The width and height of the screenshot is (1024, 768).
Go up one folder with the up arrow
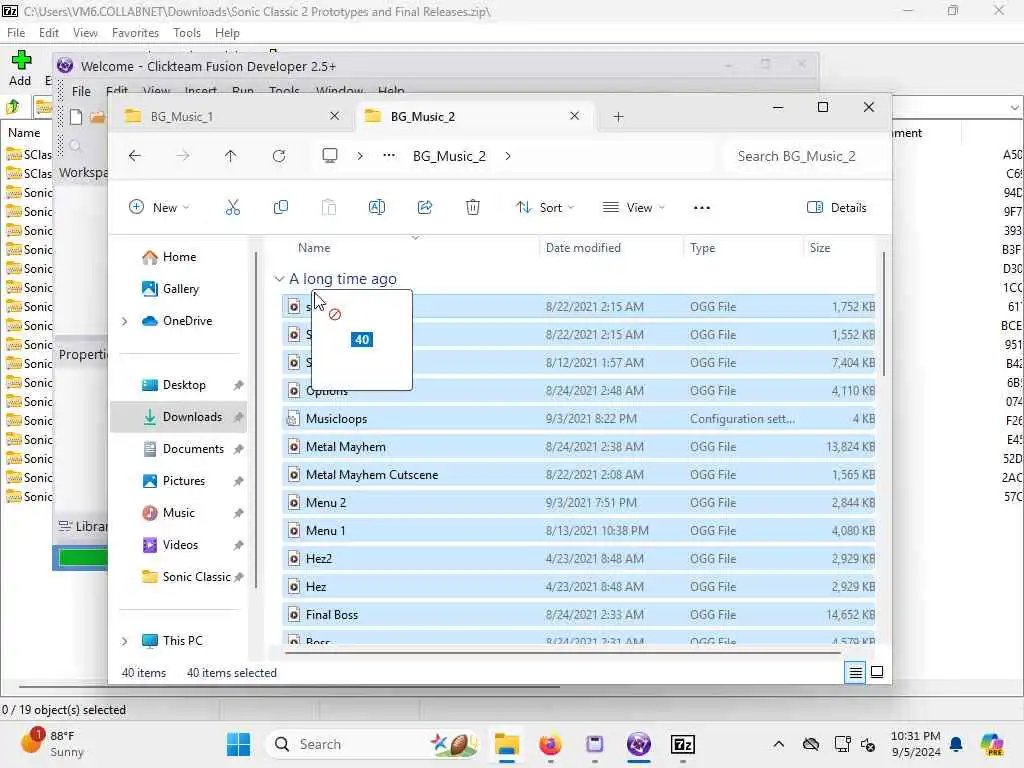tap(231, 156)
